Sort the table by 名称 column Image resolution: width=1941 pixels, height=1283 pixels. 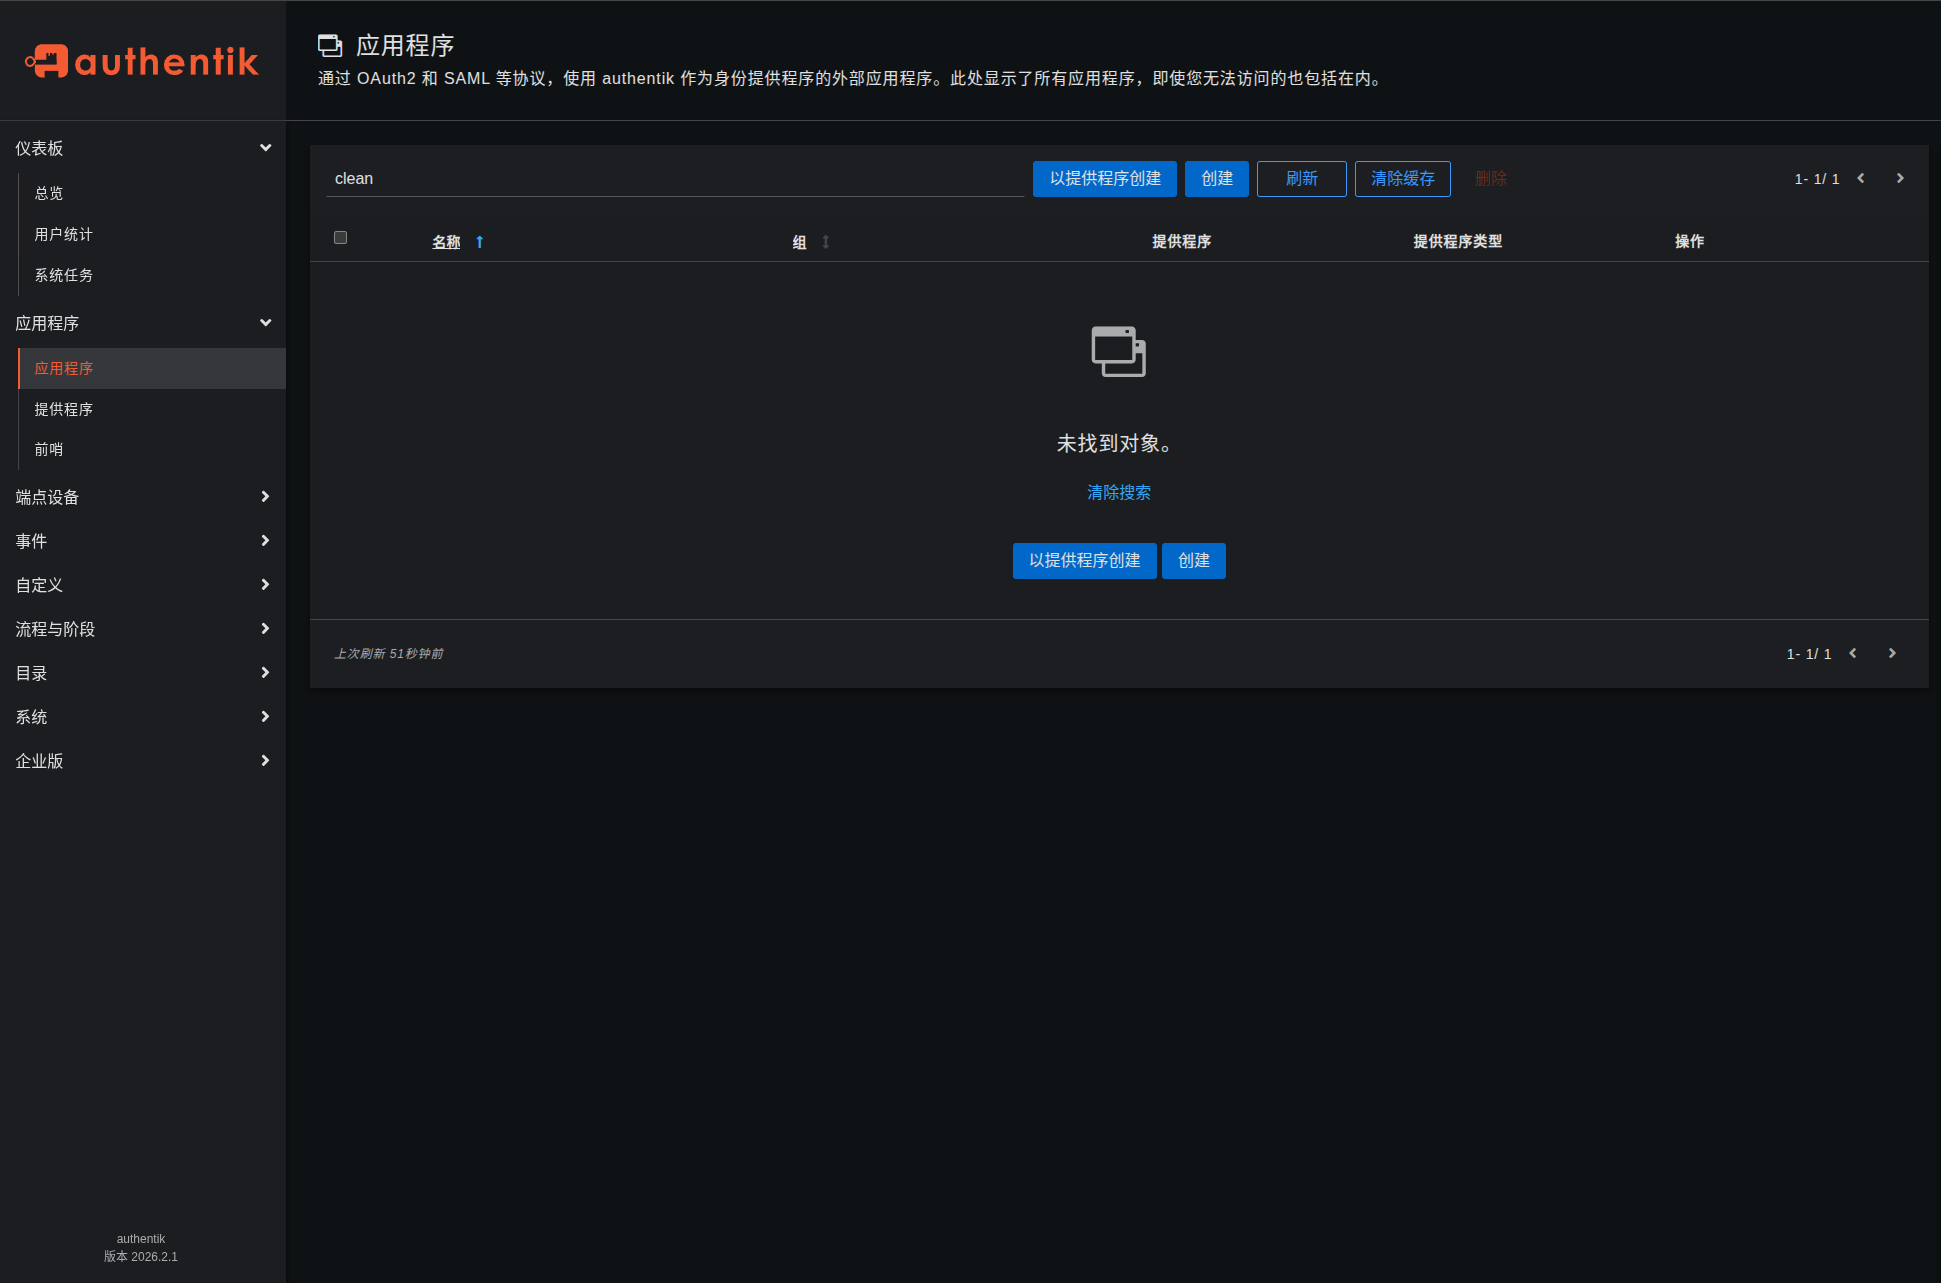(x=446, y=241)
